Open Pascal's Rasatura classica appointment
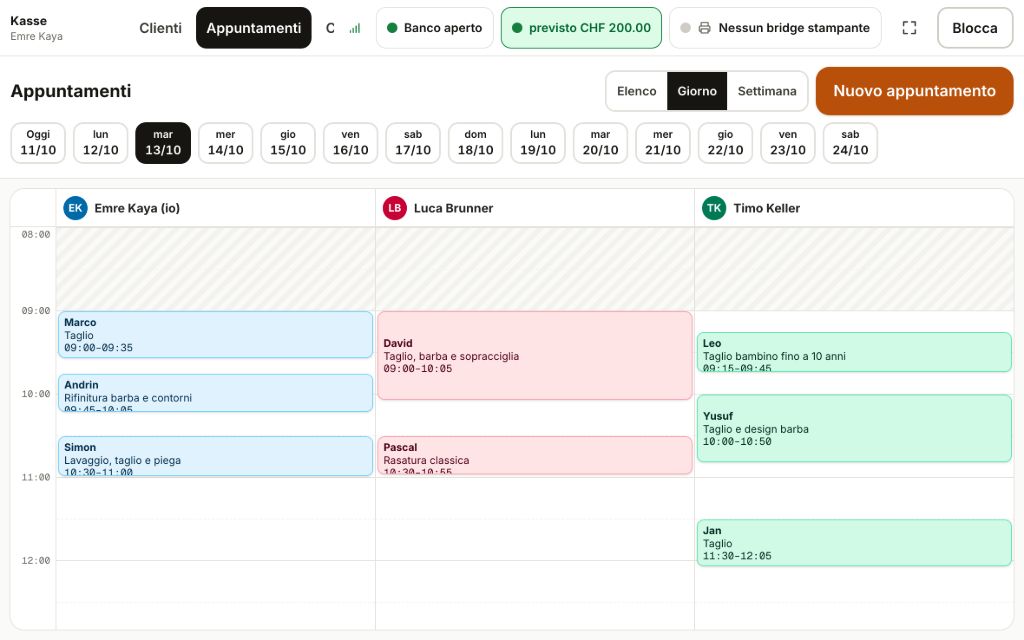Screen dimensions: 1024x640 (x=535, y=455)
